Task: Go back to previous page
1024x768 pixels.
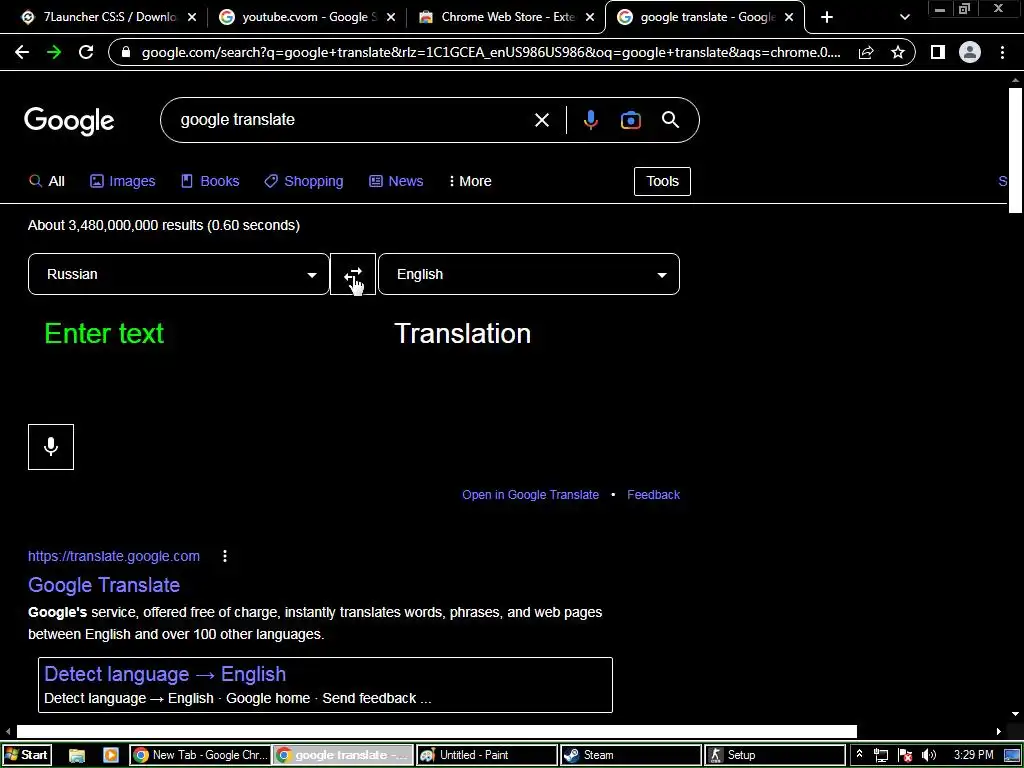Action: pos(22,52)
